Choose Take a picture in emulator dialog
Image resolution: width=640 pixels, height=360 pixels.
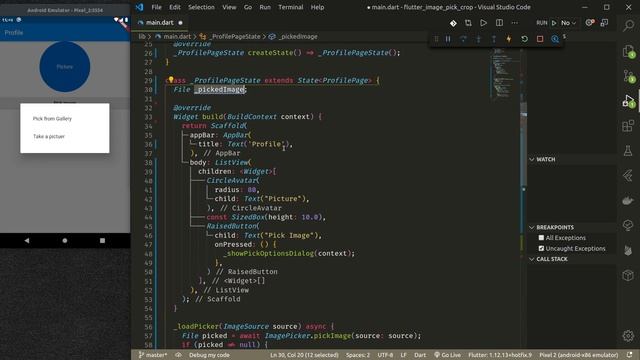click(x=49, y=136)
